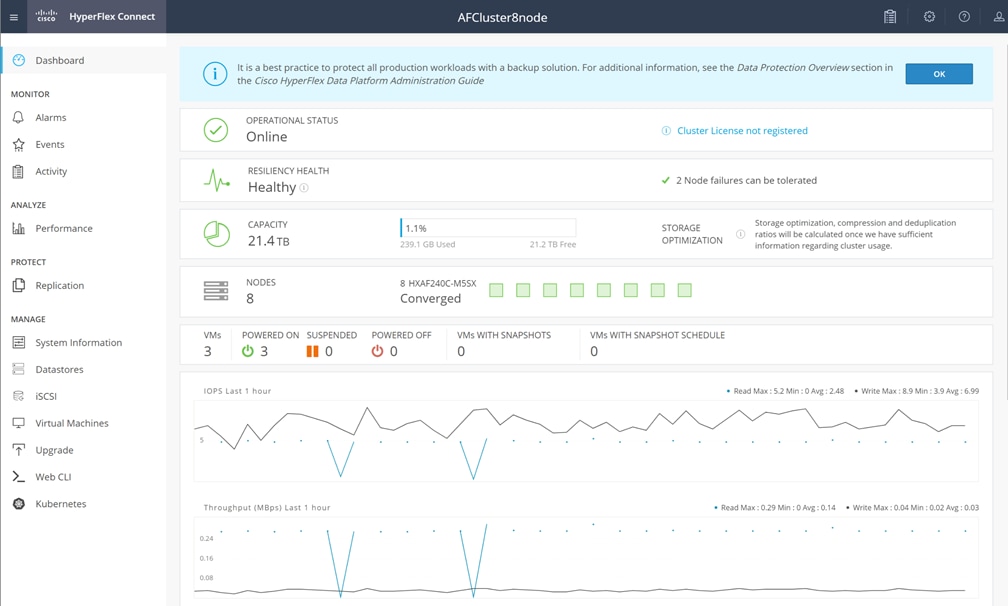Click the Kubernetes wheel icon
1008x606 pixels.
tap(19, 504)
